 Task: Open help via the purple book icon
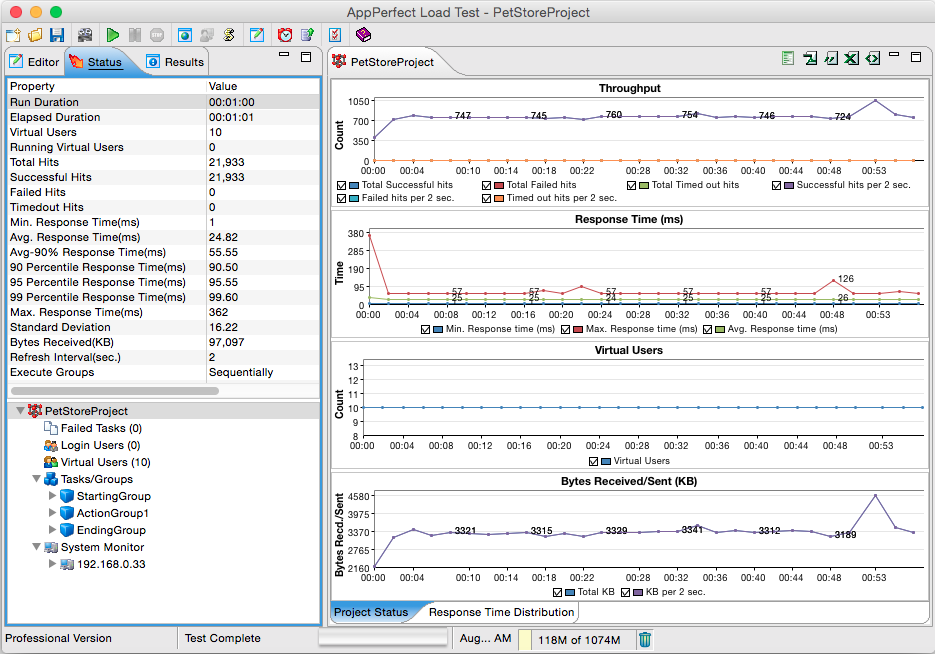pyautogui.click(x=363, y=35)
